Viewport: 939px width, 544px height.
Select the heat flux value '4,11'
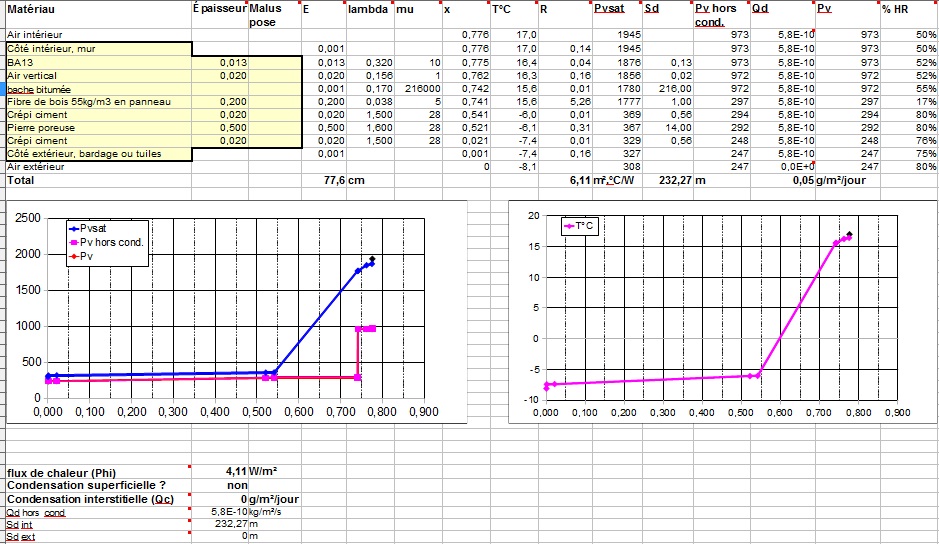(220, 472)
